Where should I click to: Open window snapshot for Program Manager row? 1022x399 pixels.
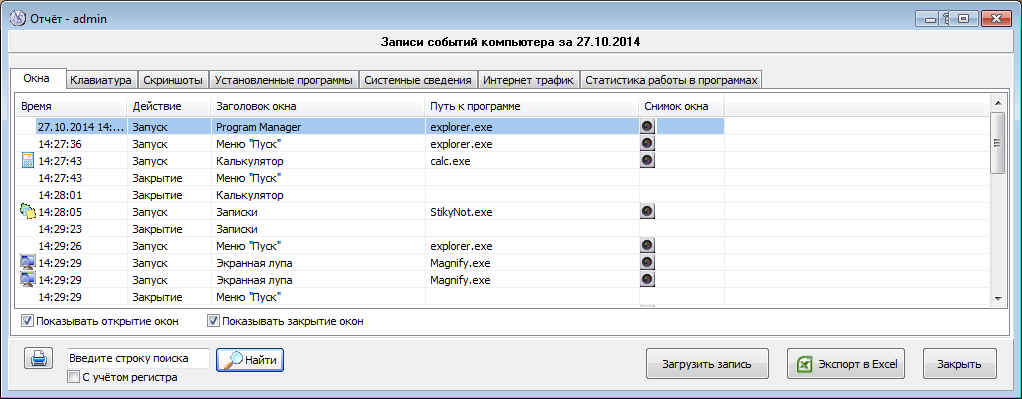(647, 126)
